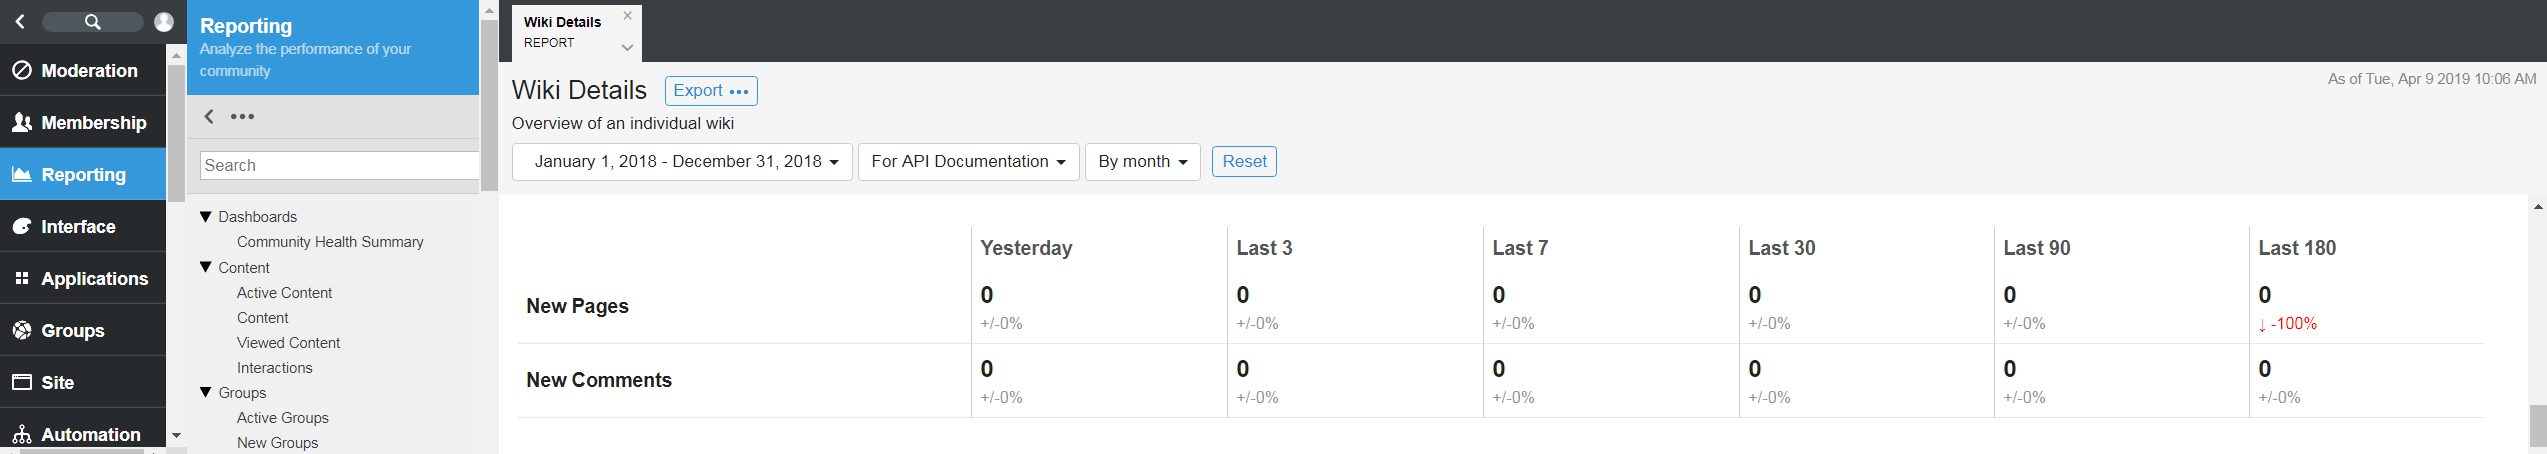Collapse the Dashboards tree node
This screenshot has width=2547, height=454.
pyautogui.click(x=206, y=216)
